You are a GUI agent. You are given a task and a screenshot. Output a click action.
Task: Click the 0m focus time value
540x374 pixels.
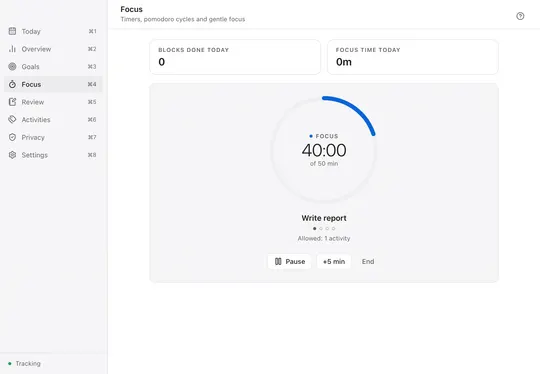(344, 62)
